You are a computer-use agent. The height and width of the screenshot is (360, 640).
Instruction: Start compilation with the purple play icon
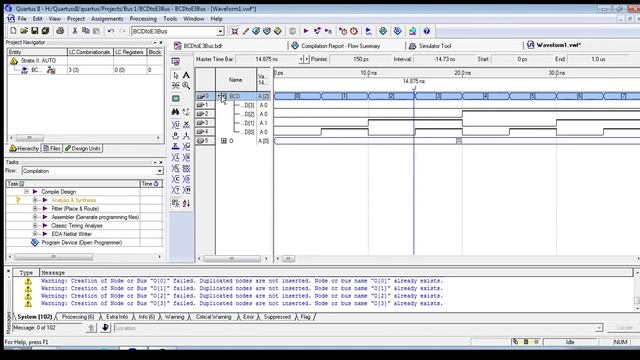coord(306,31)
